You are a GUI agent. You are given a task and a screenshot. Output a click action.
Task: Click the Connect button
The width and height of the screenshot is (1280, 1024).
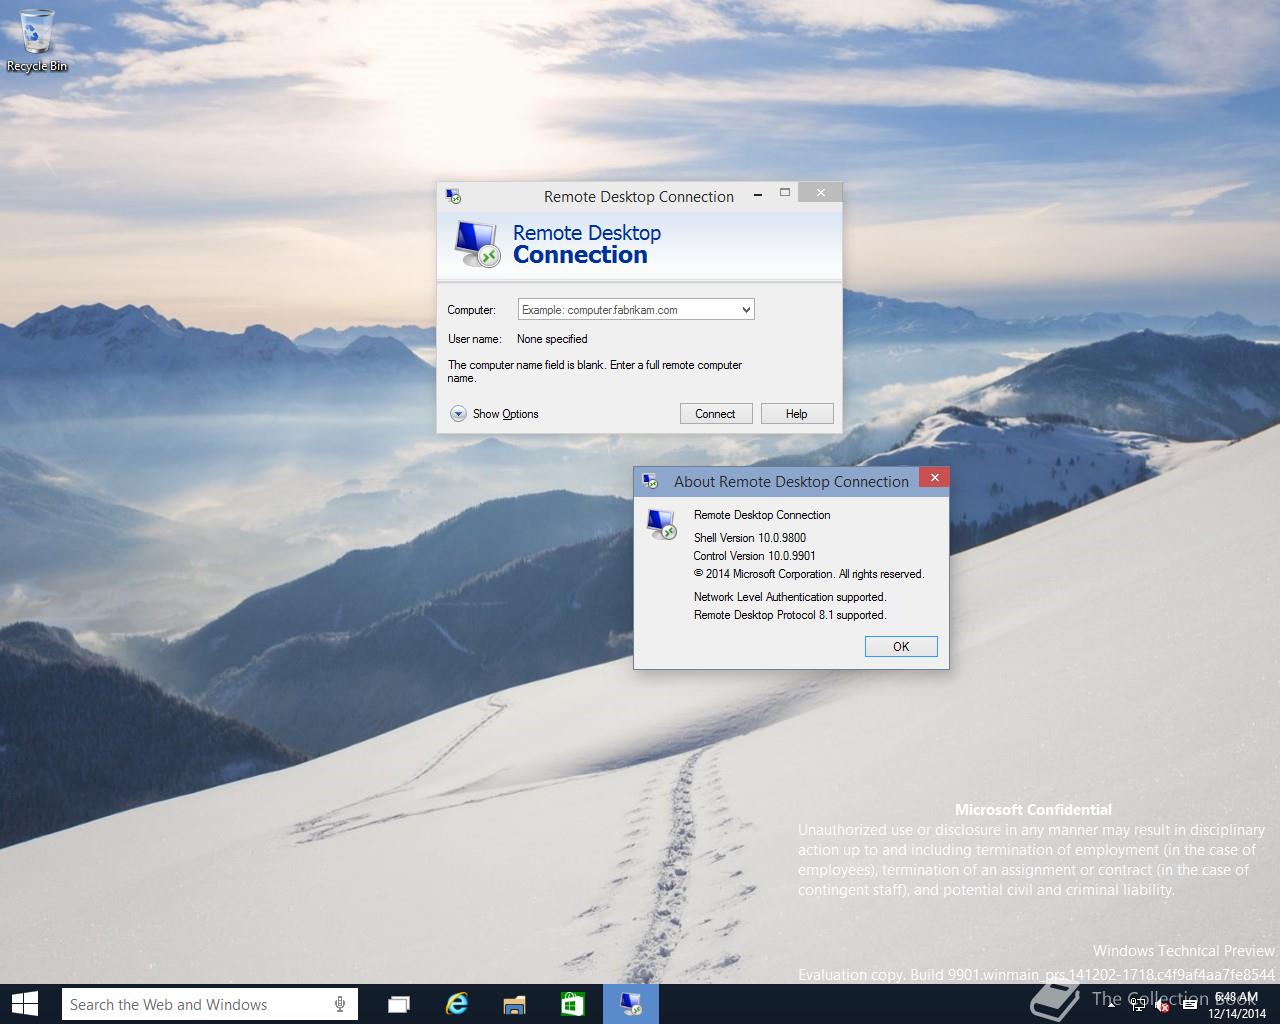[x=715, y=414]
